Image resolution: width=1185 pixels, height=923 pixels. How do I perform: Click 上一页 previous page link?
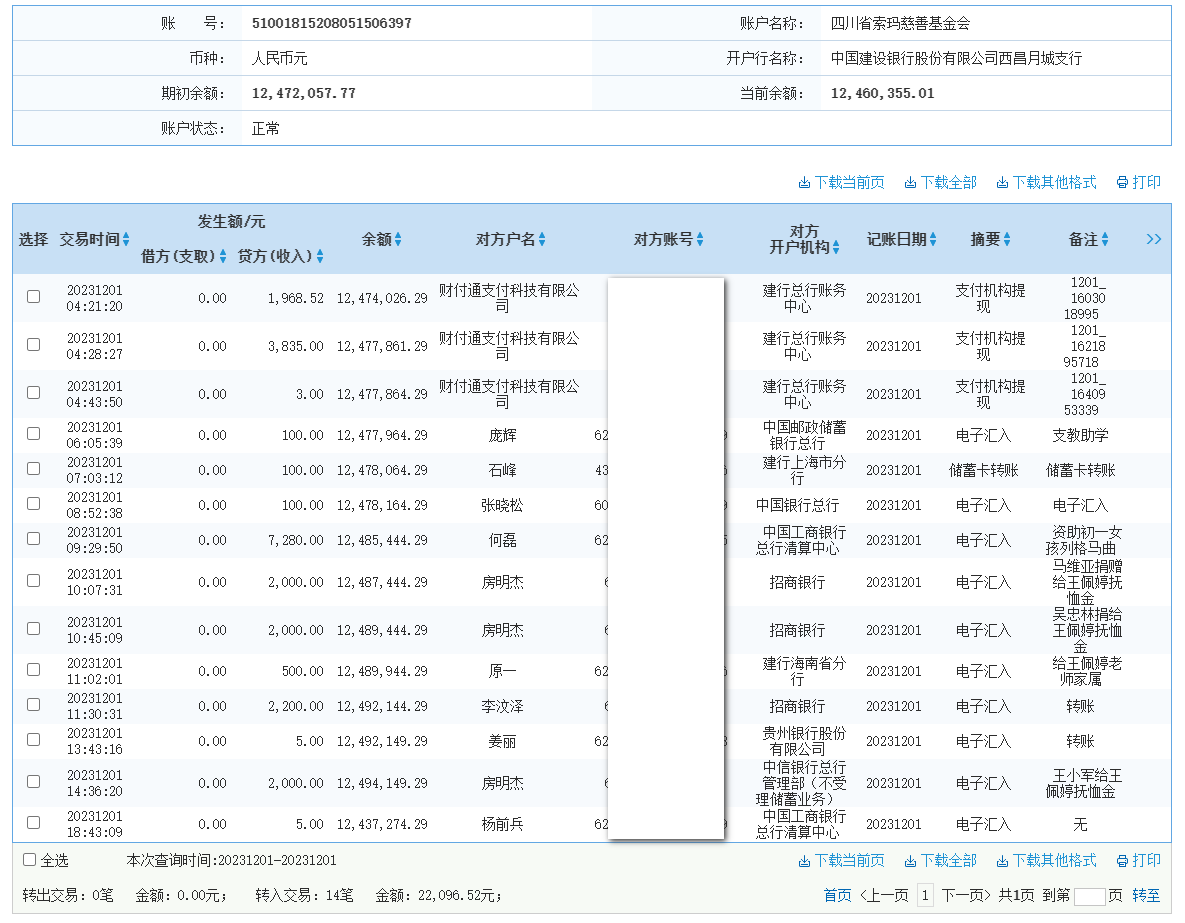884,896
